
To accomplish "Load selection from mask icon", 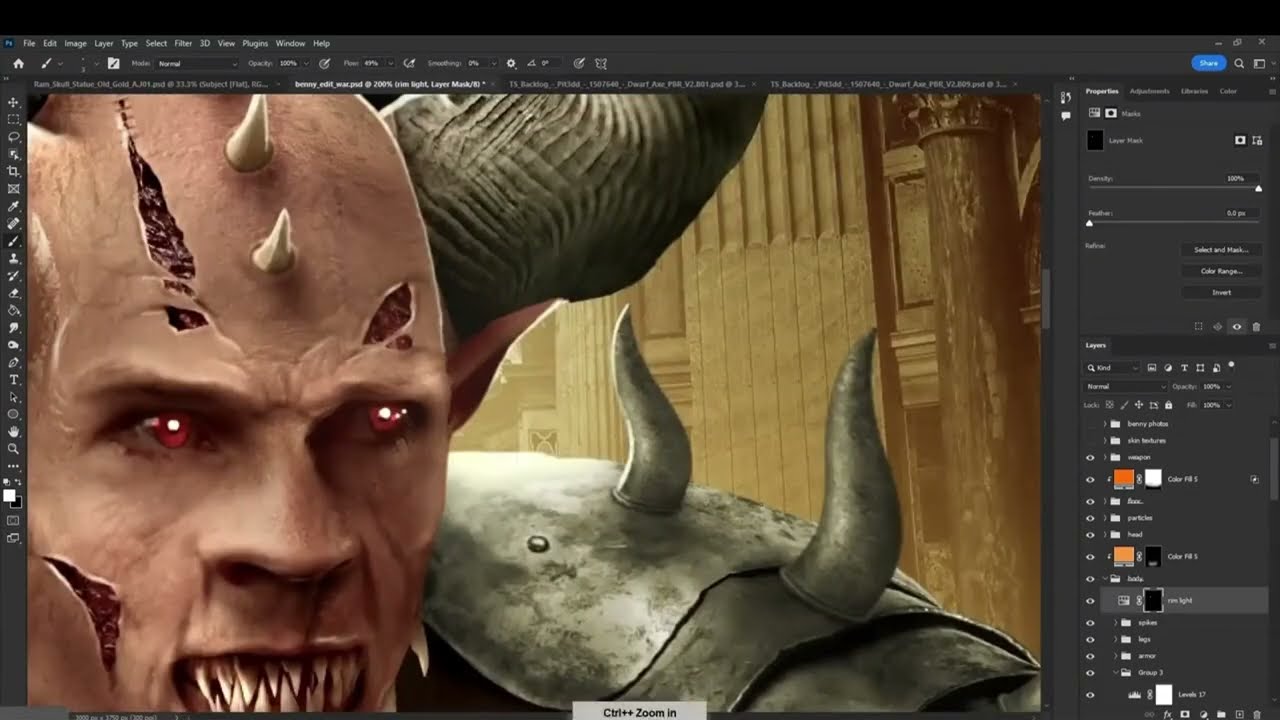I will (x=1198, y=327).
